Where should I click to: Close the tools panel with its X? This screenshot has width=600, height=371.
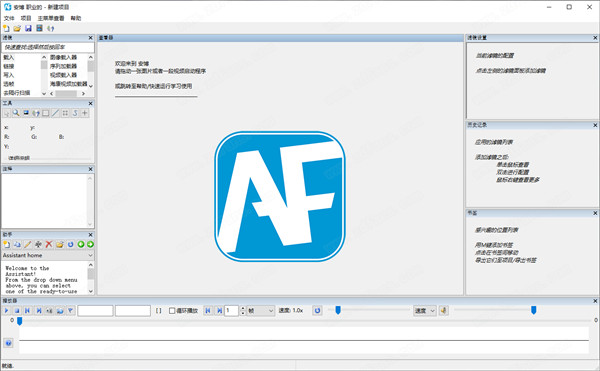pyautogui.click(x=91, y=103)
